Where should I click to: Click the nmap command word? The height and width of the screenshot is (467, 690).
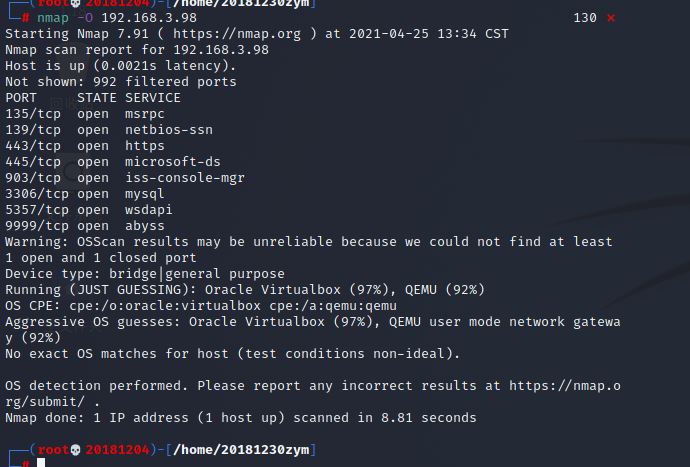click(53, 18)
